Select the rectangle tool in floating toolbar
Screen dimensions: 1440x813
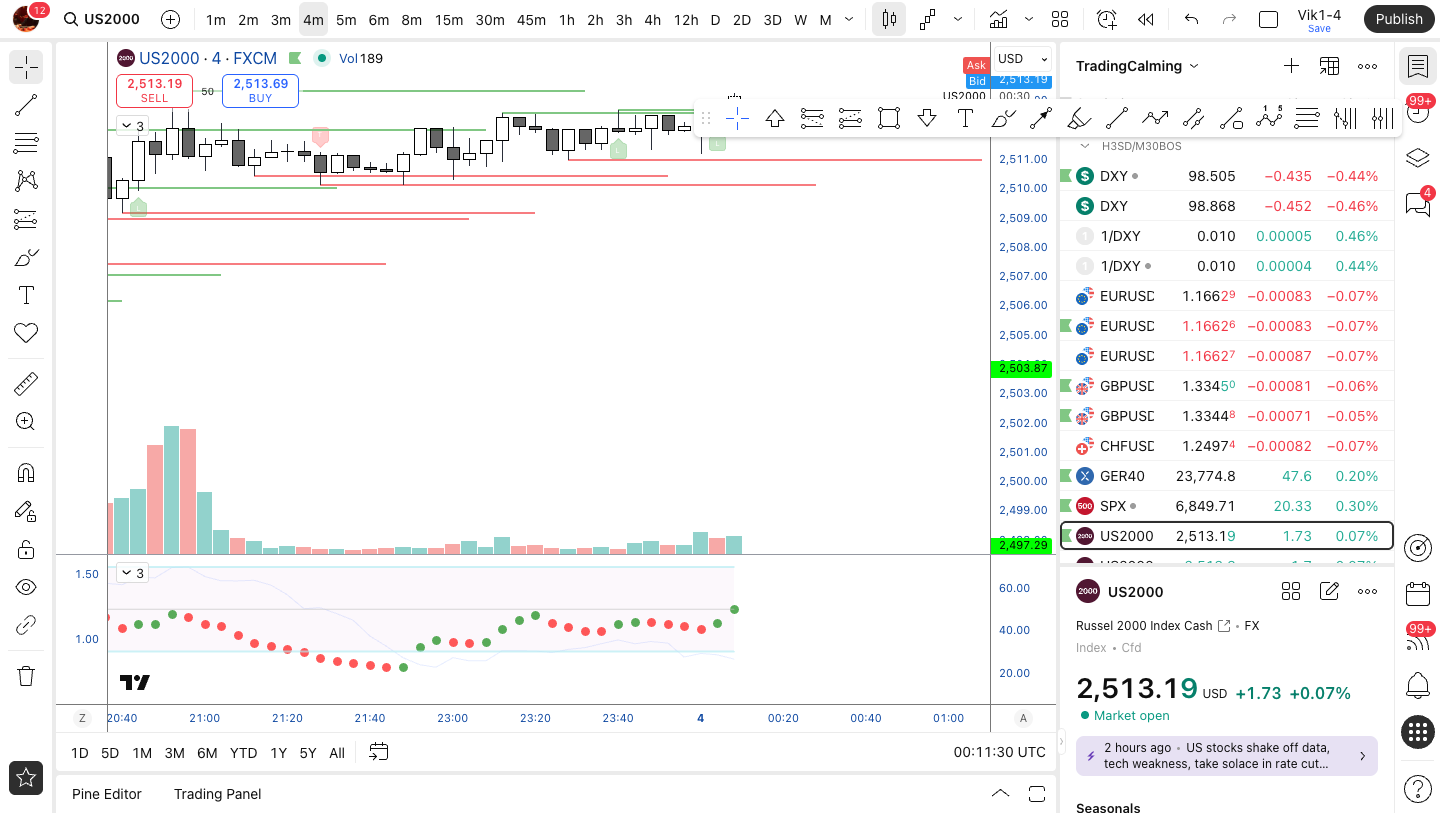(889, 118)
